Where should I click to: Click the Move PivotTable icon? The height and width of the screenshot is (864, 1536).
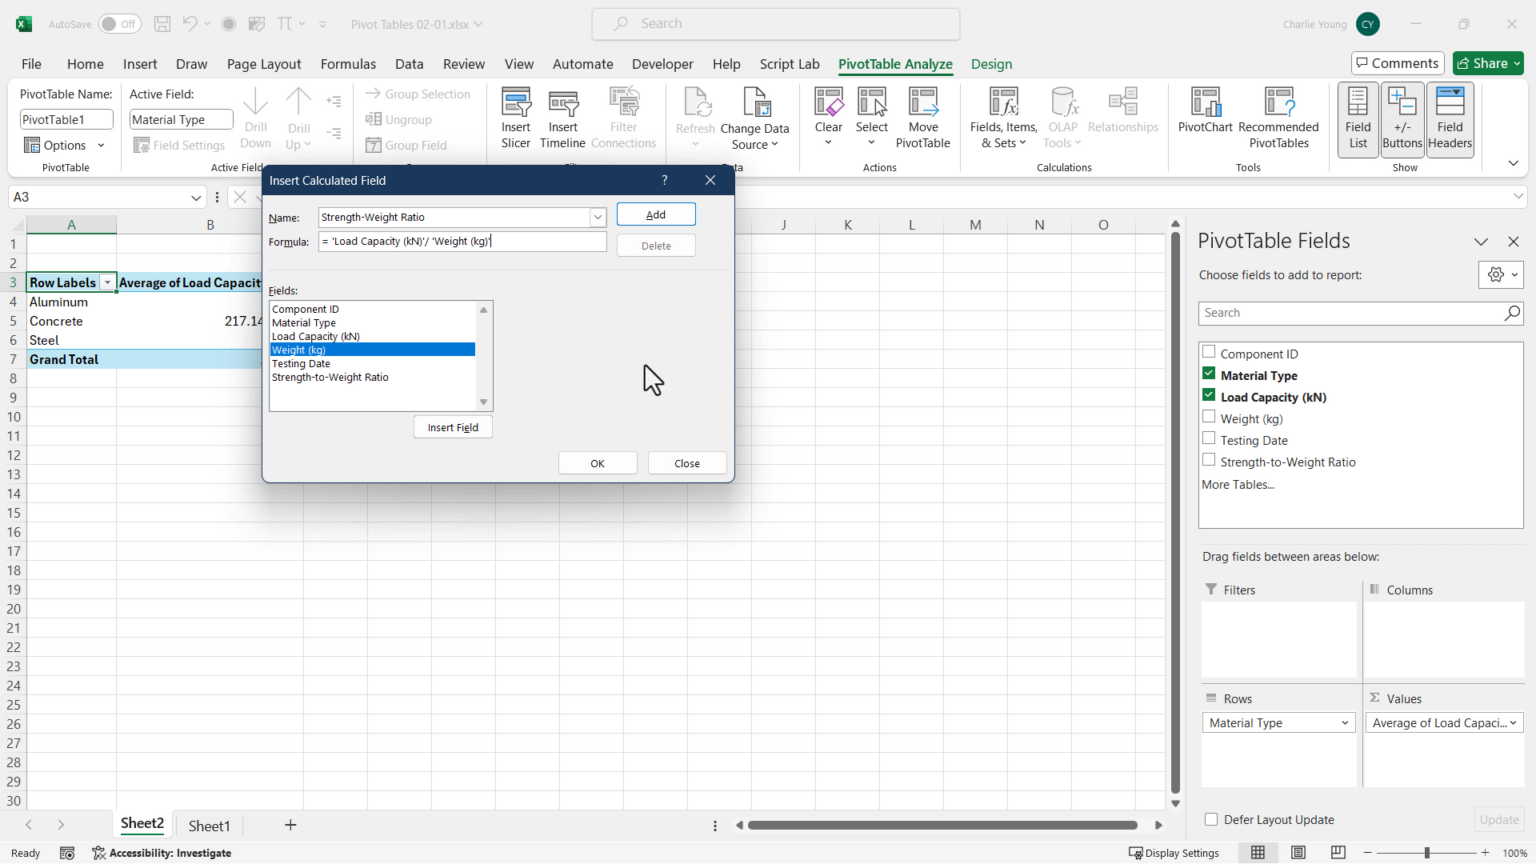click(922, 115)
